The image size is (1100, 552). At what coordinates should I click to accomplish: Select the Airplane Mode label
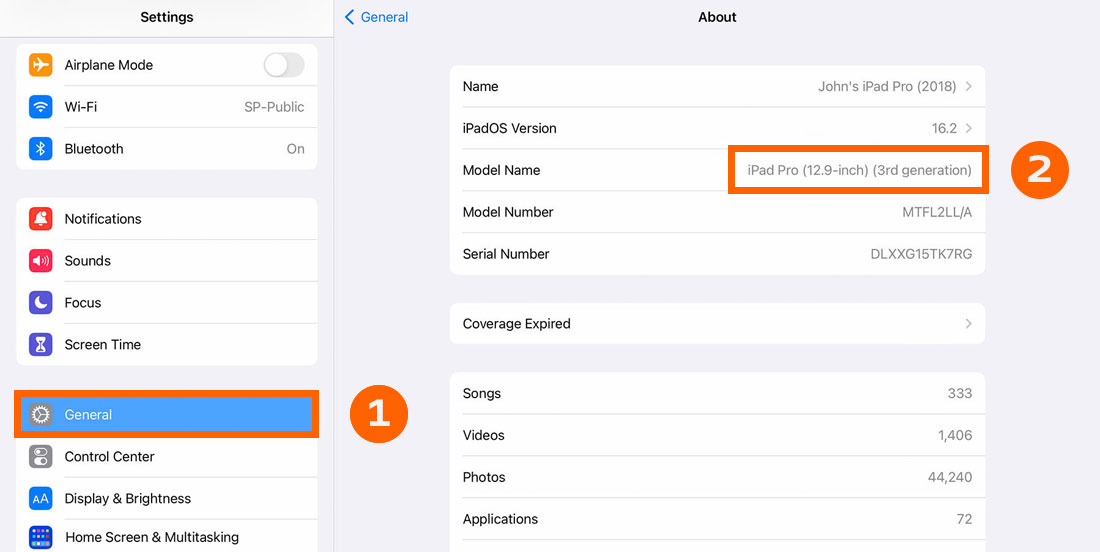click(109, 65)
